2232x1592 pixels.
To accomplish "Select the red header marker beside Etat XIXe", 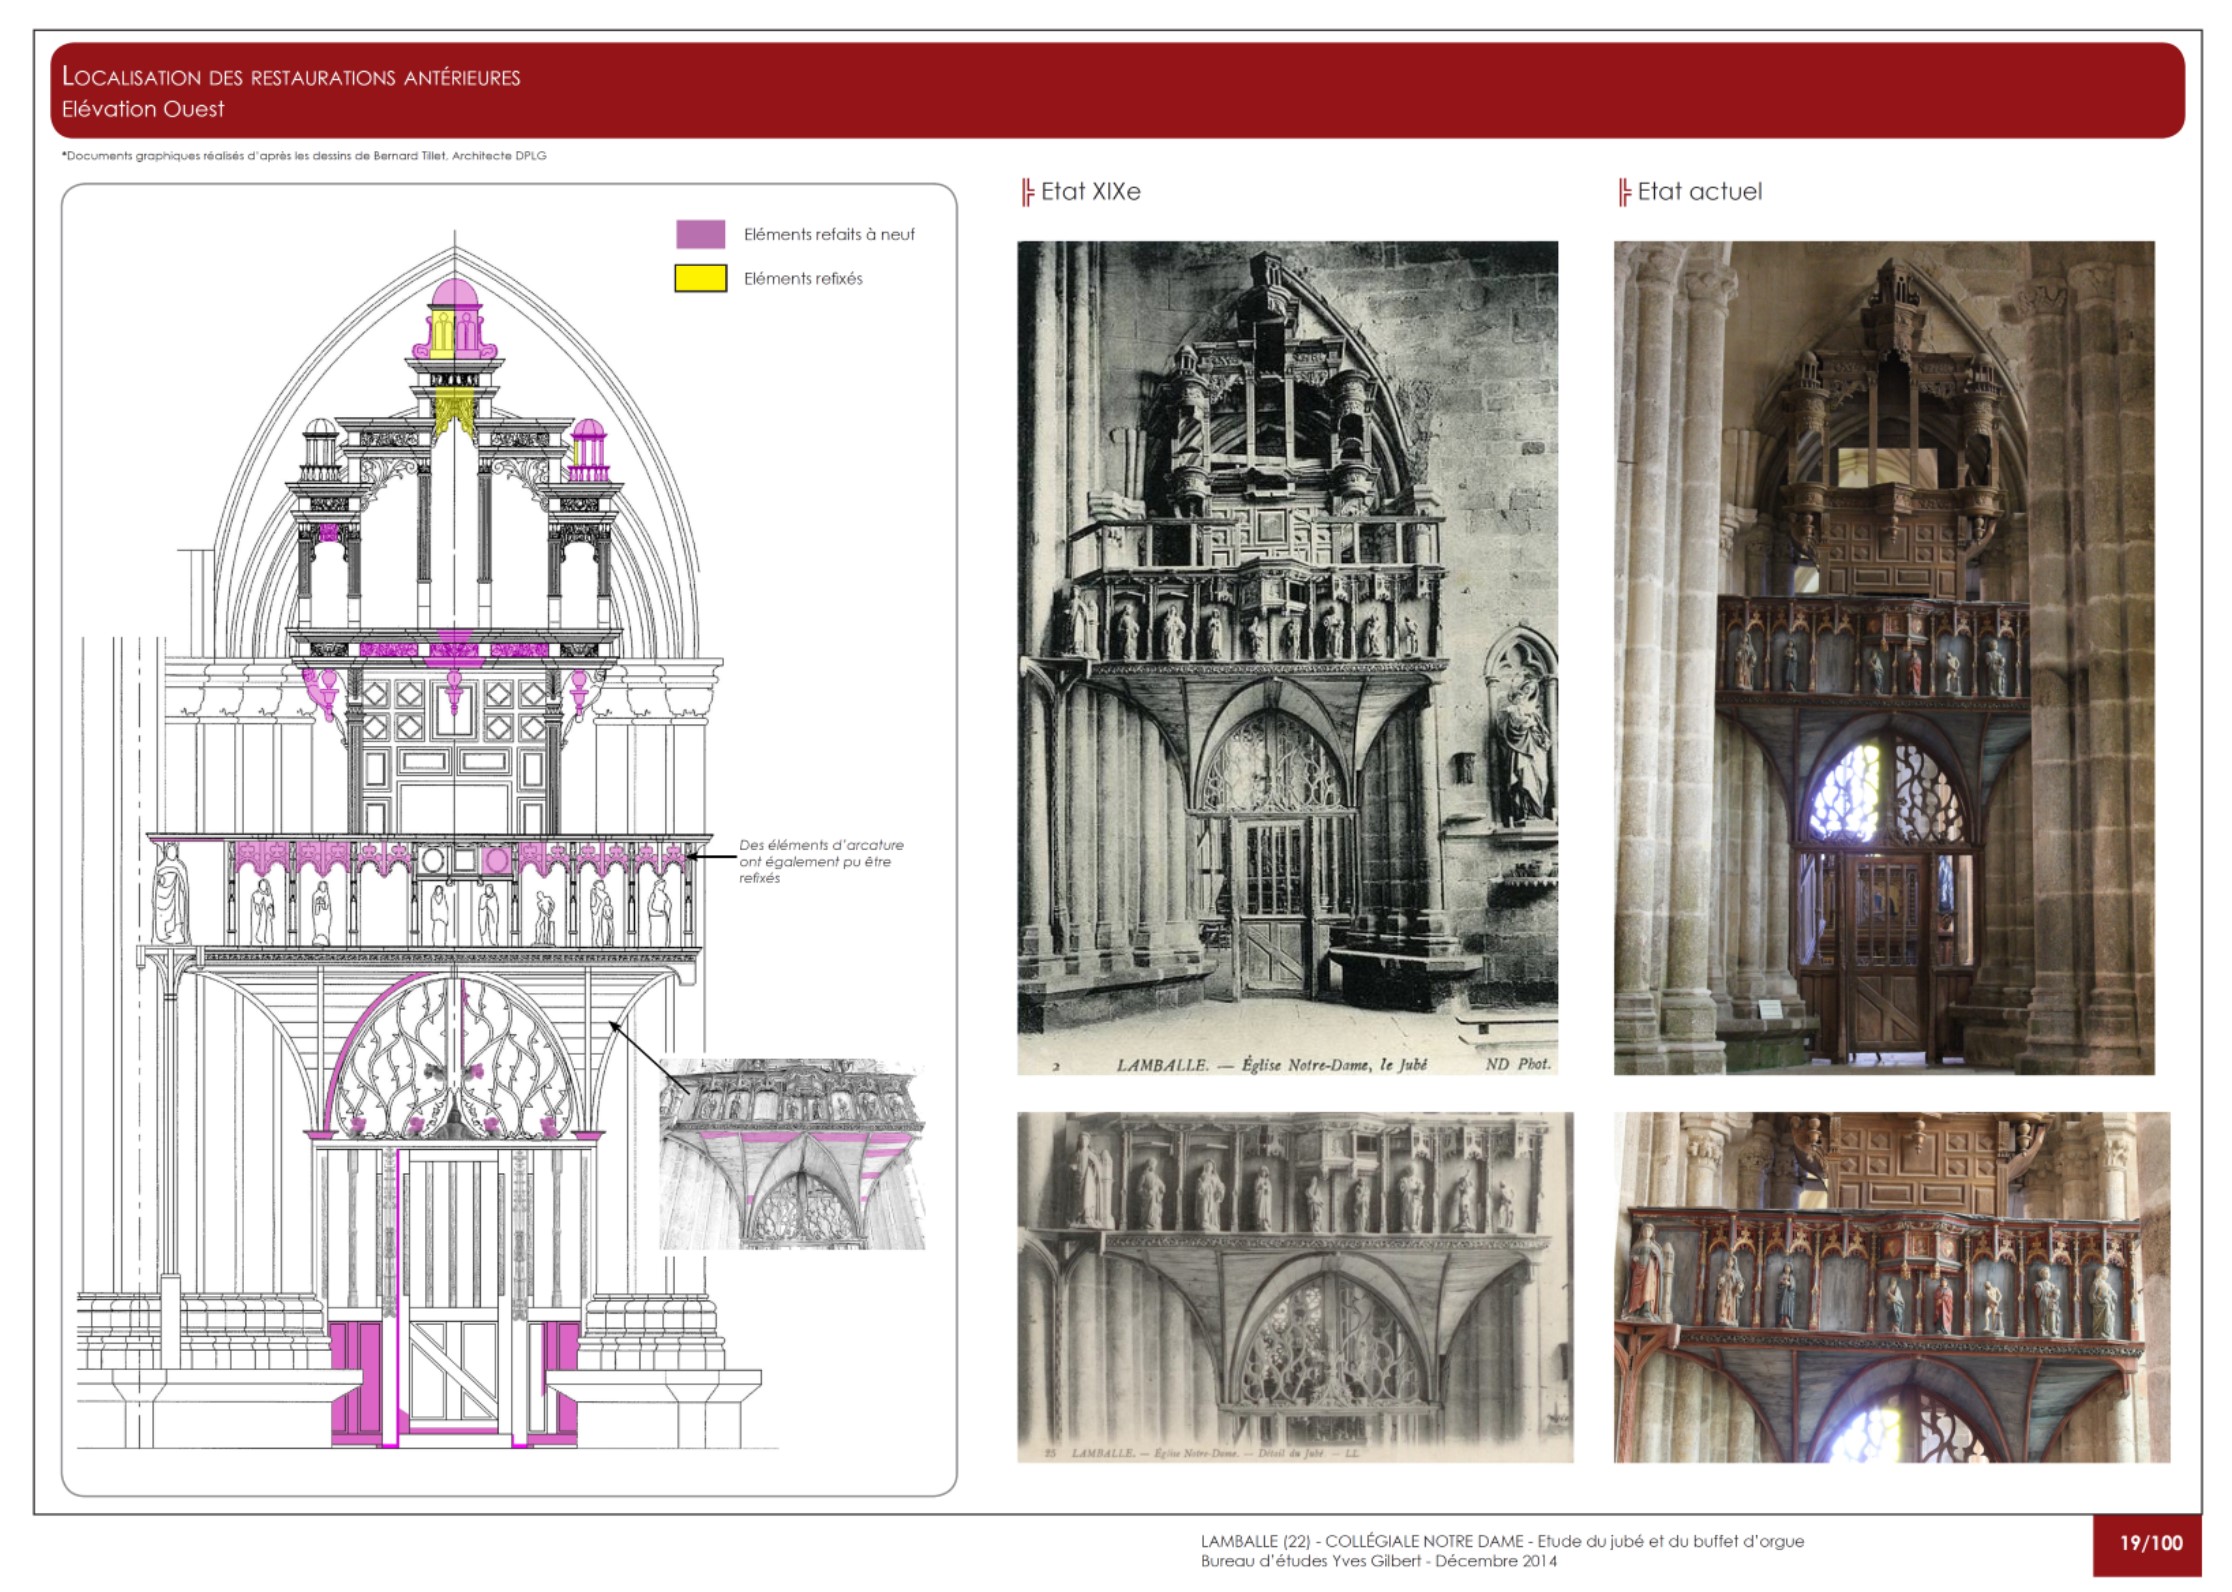I will [1028, 193].
